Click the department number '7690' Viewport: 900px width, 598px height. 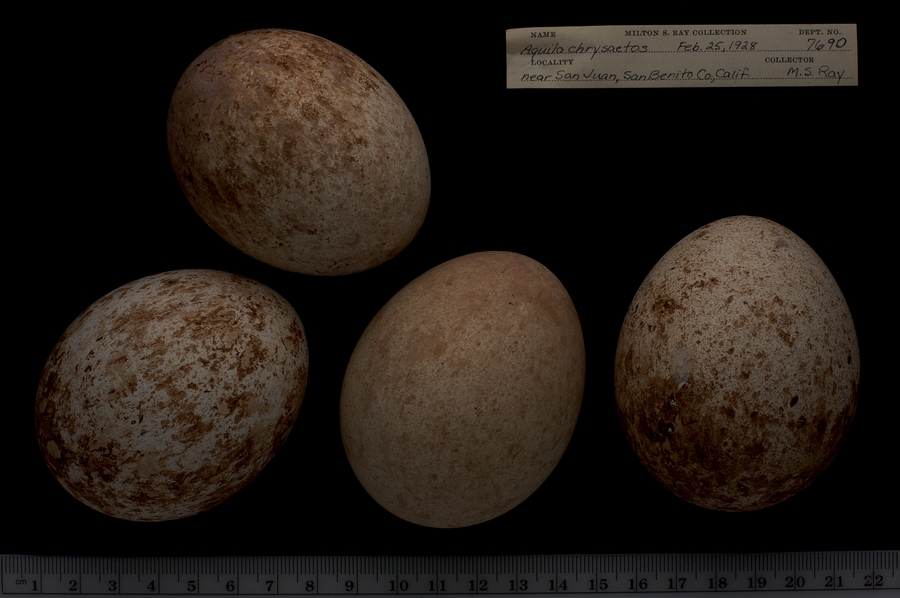click(x=826, y=44)
